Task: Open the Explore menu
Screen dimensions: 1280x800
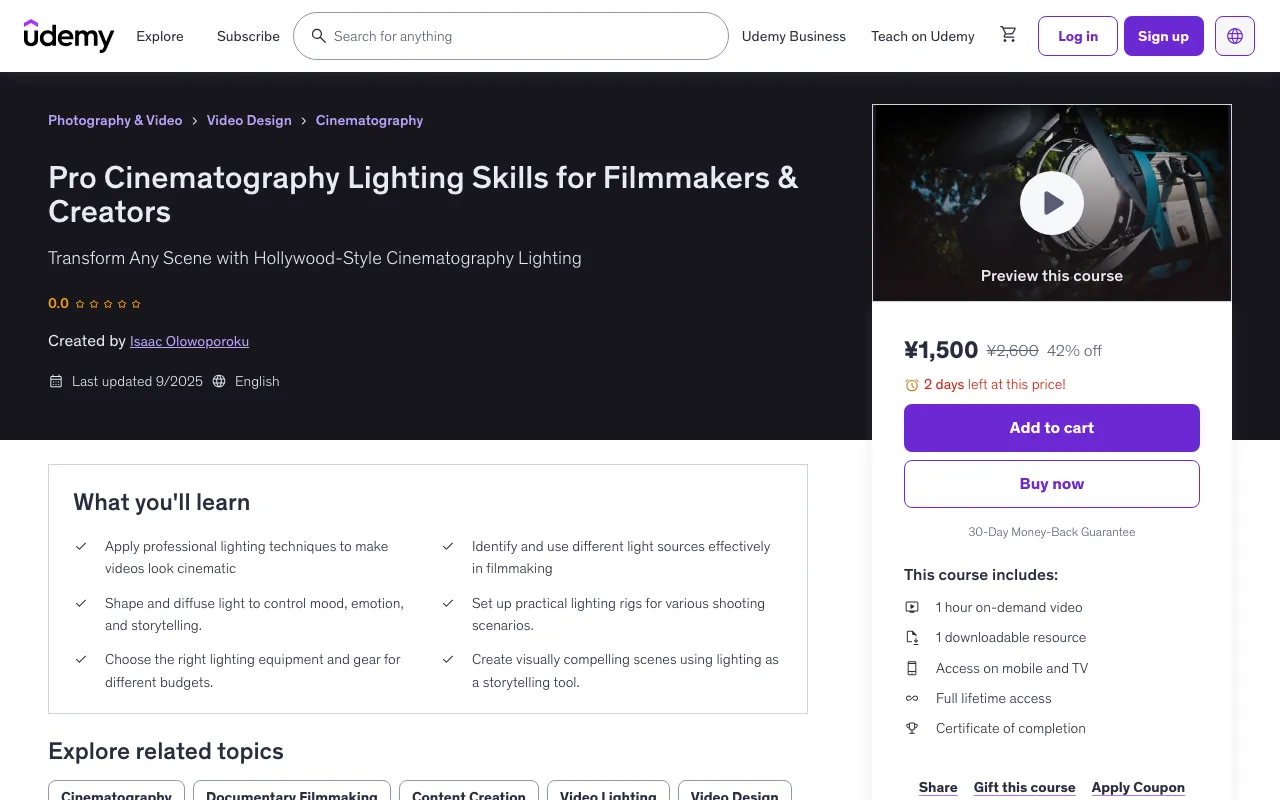Action: tap(159, 36)
